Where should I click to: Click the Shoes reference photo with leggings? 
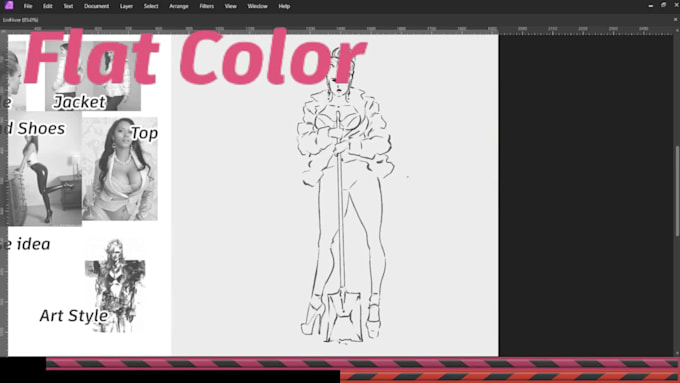tap(45, 168)
